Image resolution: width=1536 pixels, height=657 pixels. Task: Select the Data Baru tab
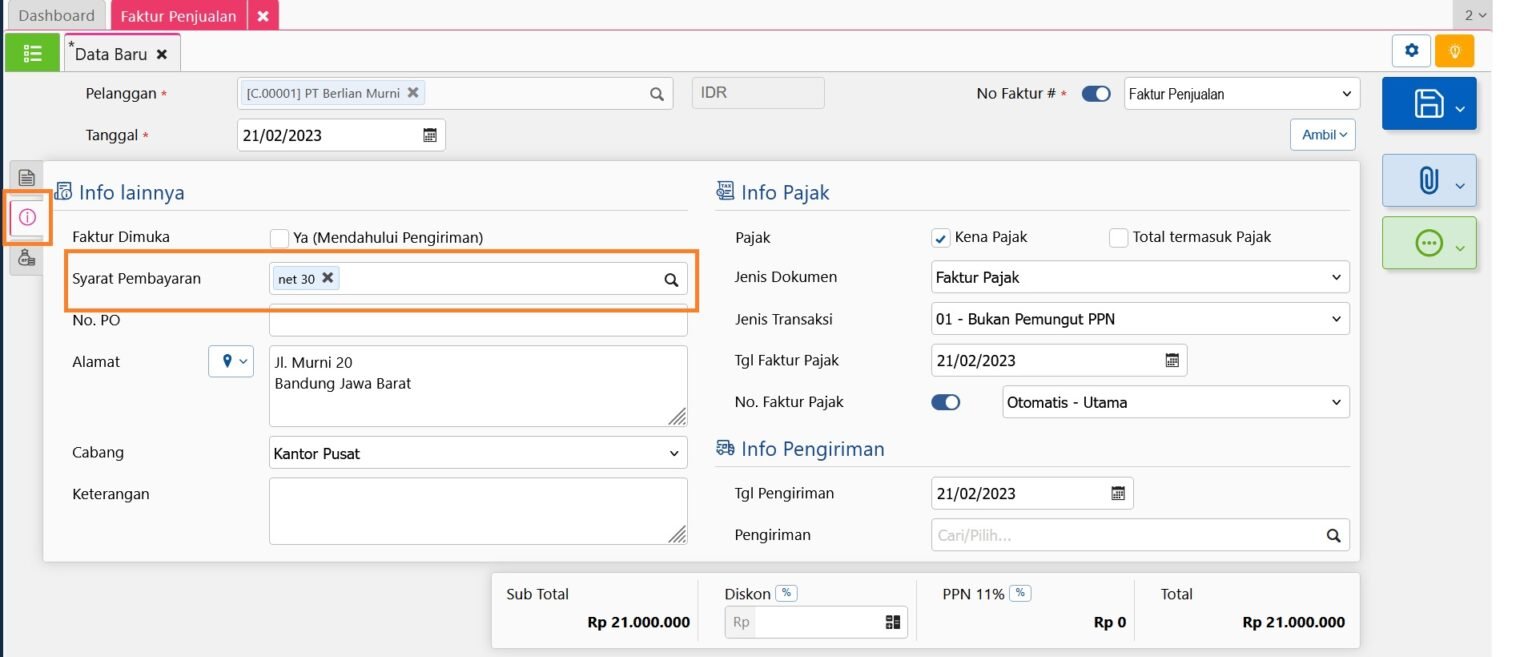[111, 54]
